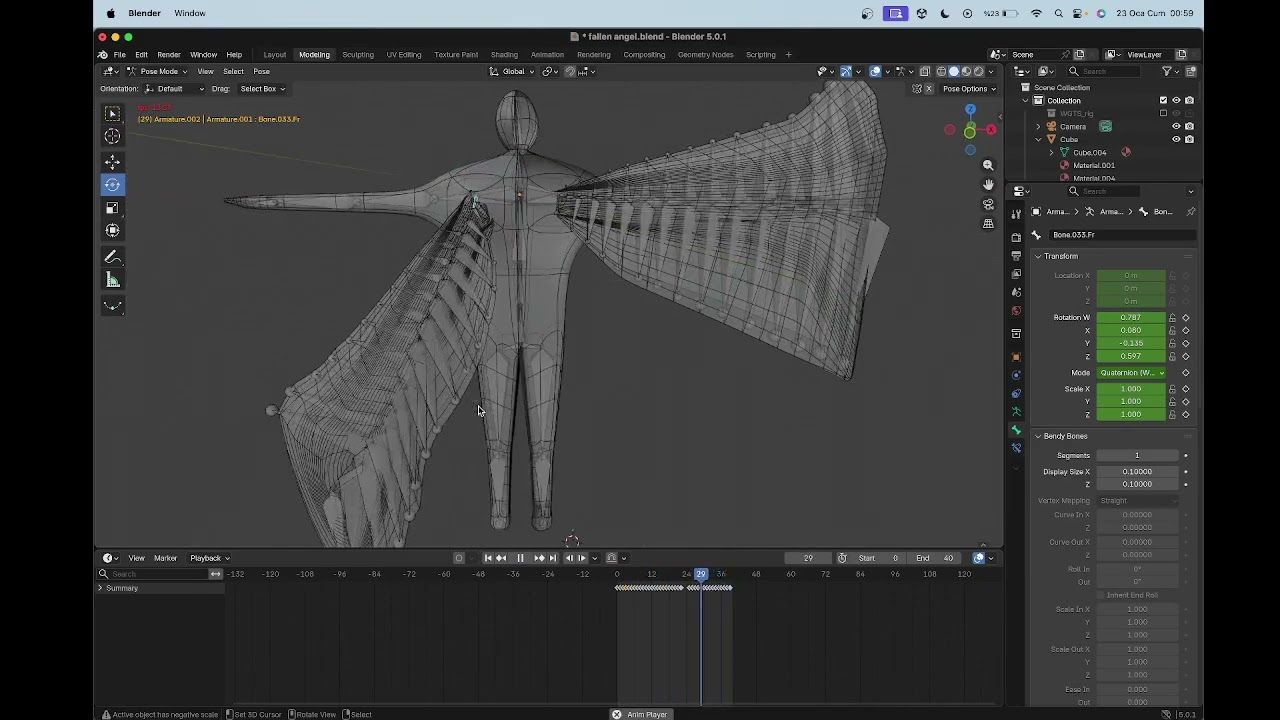This screenshot has height=720, width=1280.
Task: Pin the properties editor context
Action: 1190,212
